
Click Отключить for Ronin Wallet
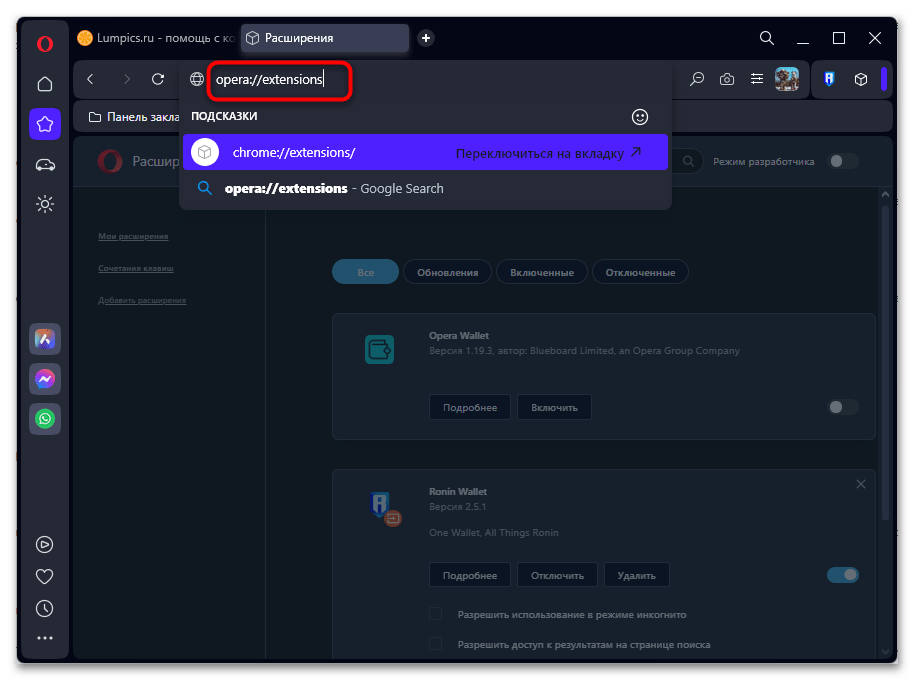tap(557, 575)
